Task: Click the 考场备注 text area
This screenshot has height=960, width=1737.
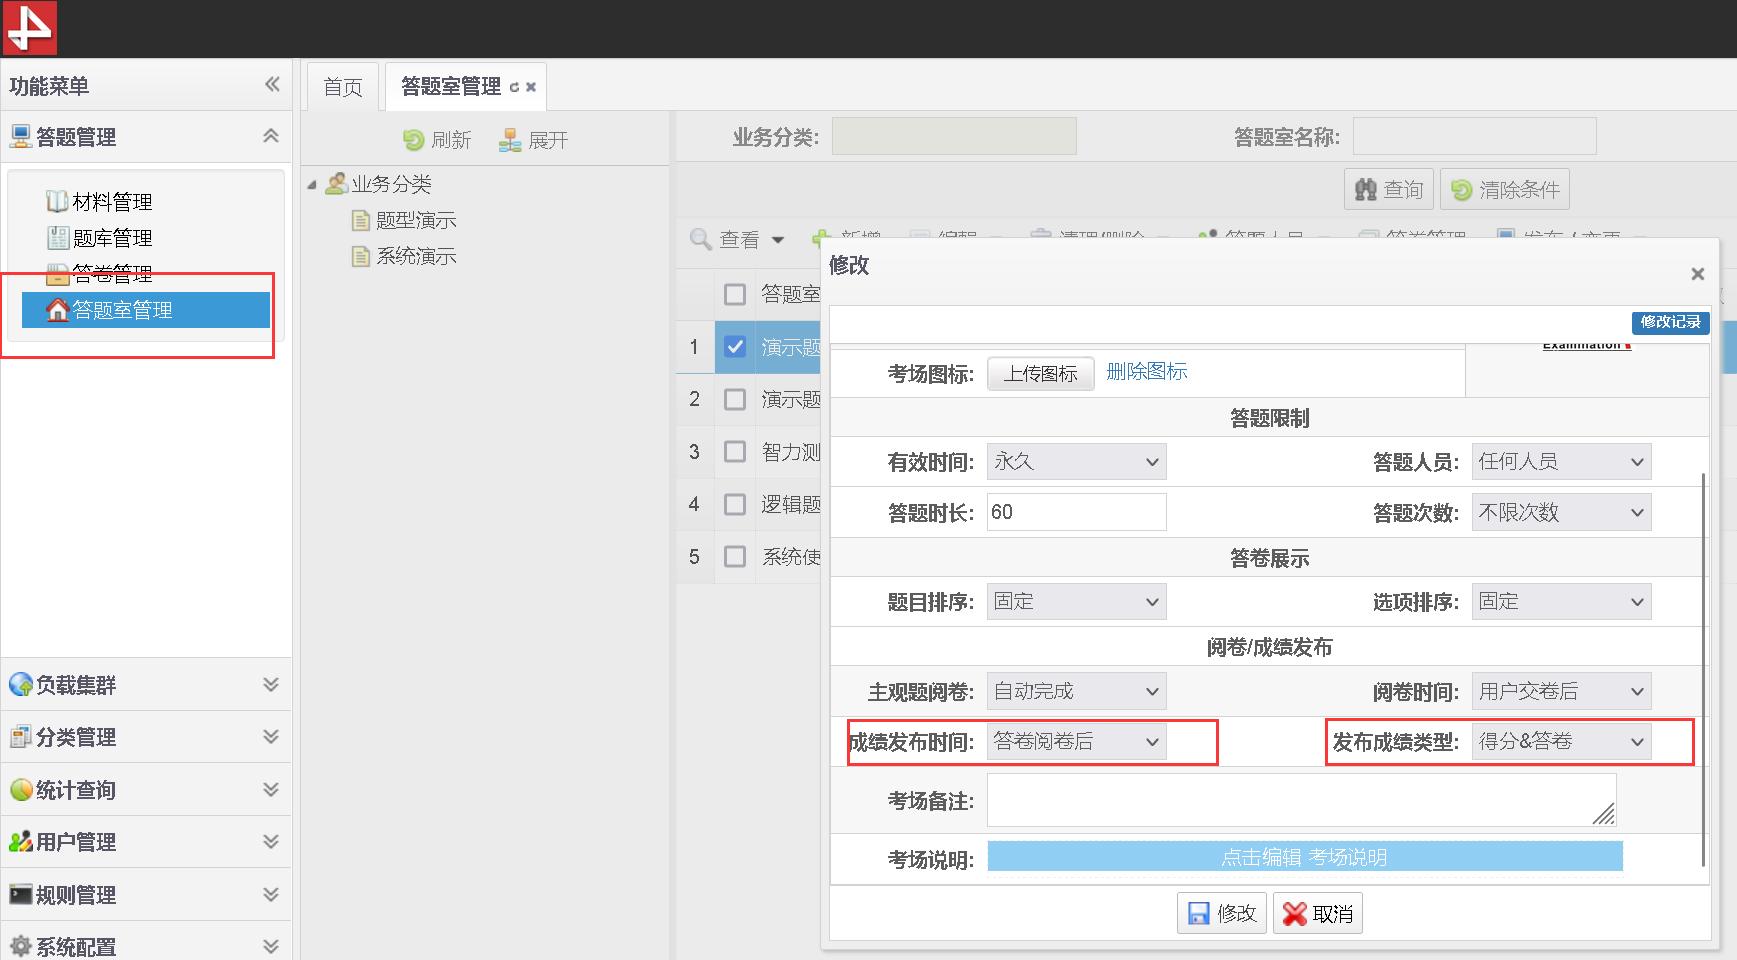Action: [1301, 800]
